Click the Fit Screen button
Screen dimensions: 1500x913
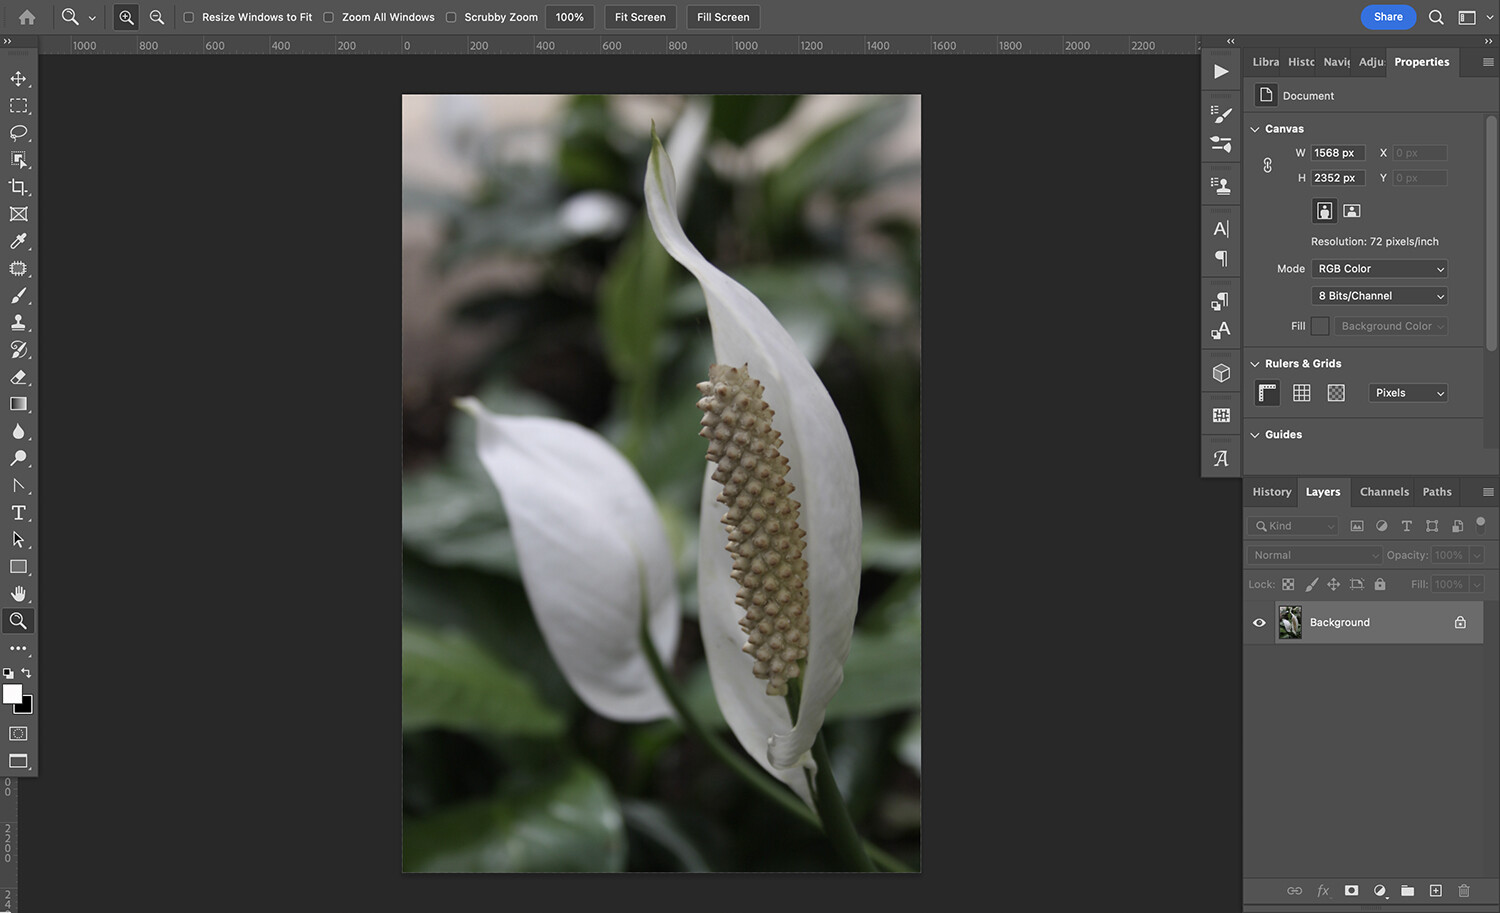(x=640, y=17)
